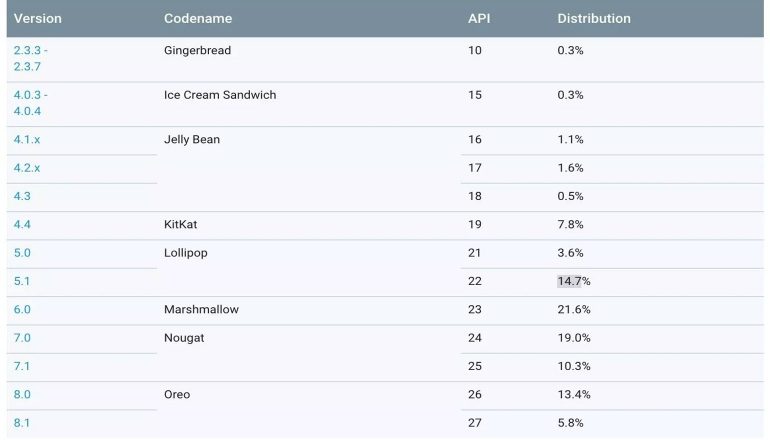Click the Version column header
Screen dimensions: 770x440
(x=38, y=19)
